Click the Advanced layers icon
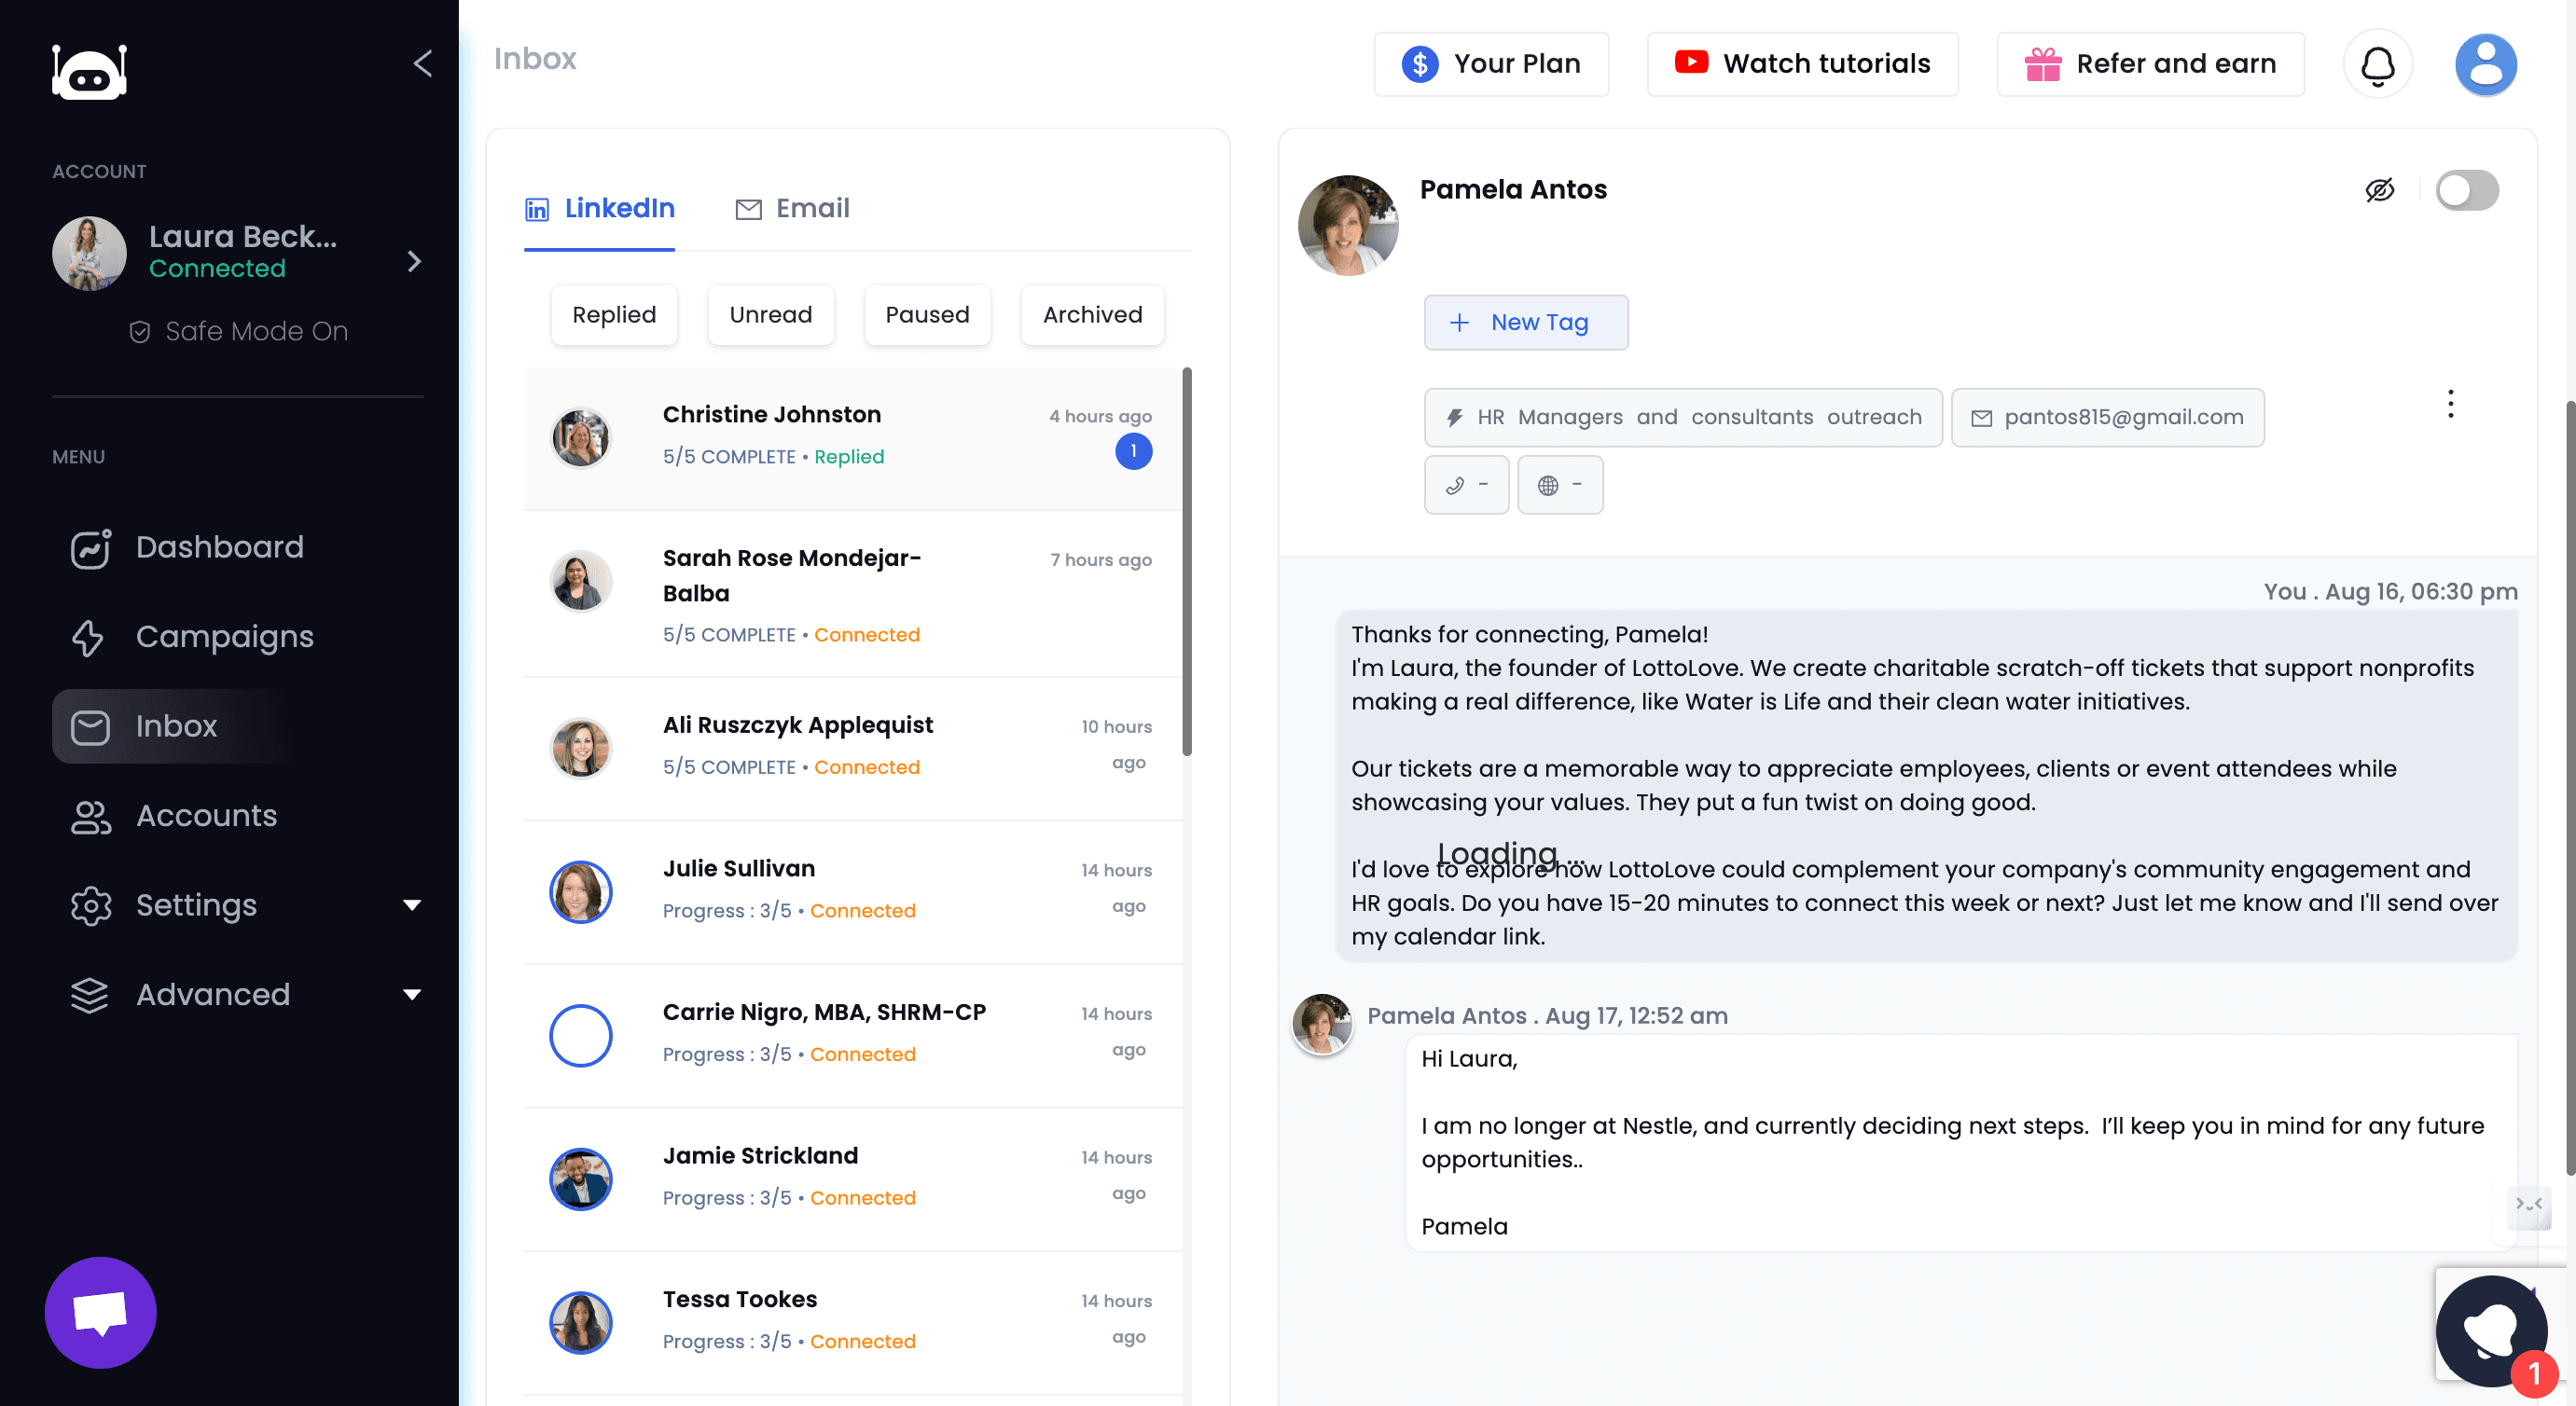This screenshot has height=1406, width=2576. [x=90, y=995]
